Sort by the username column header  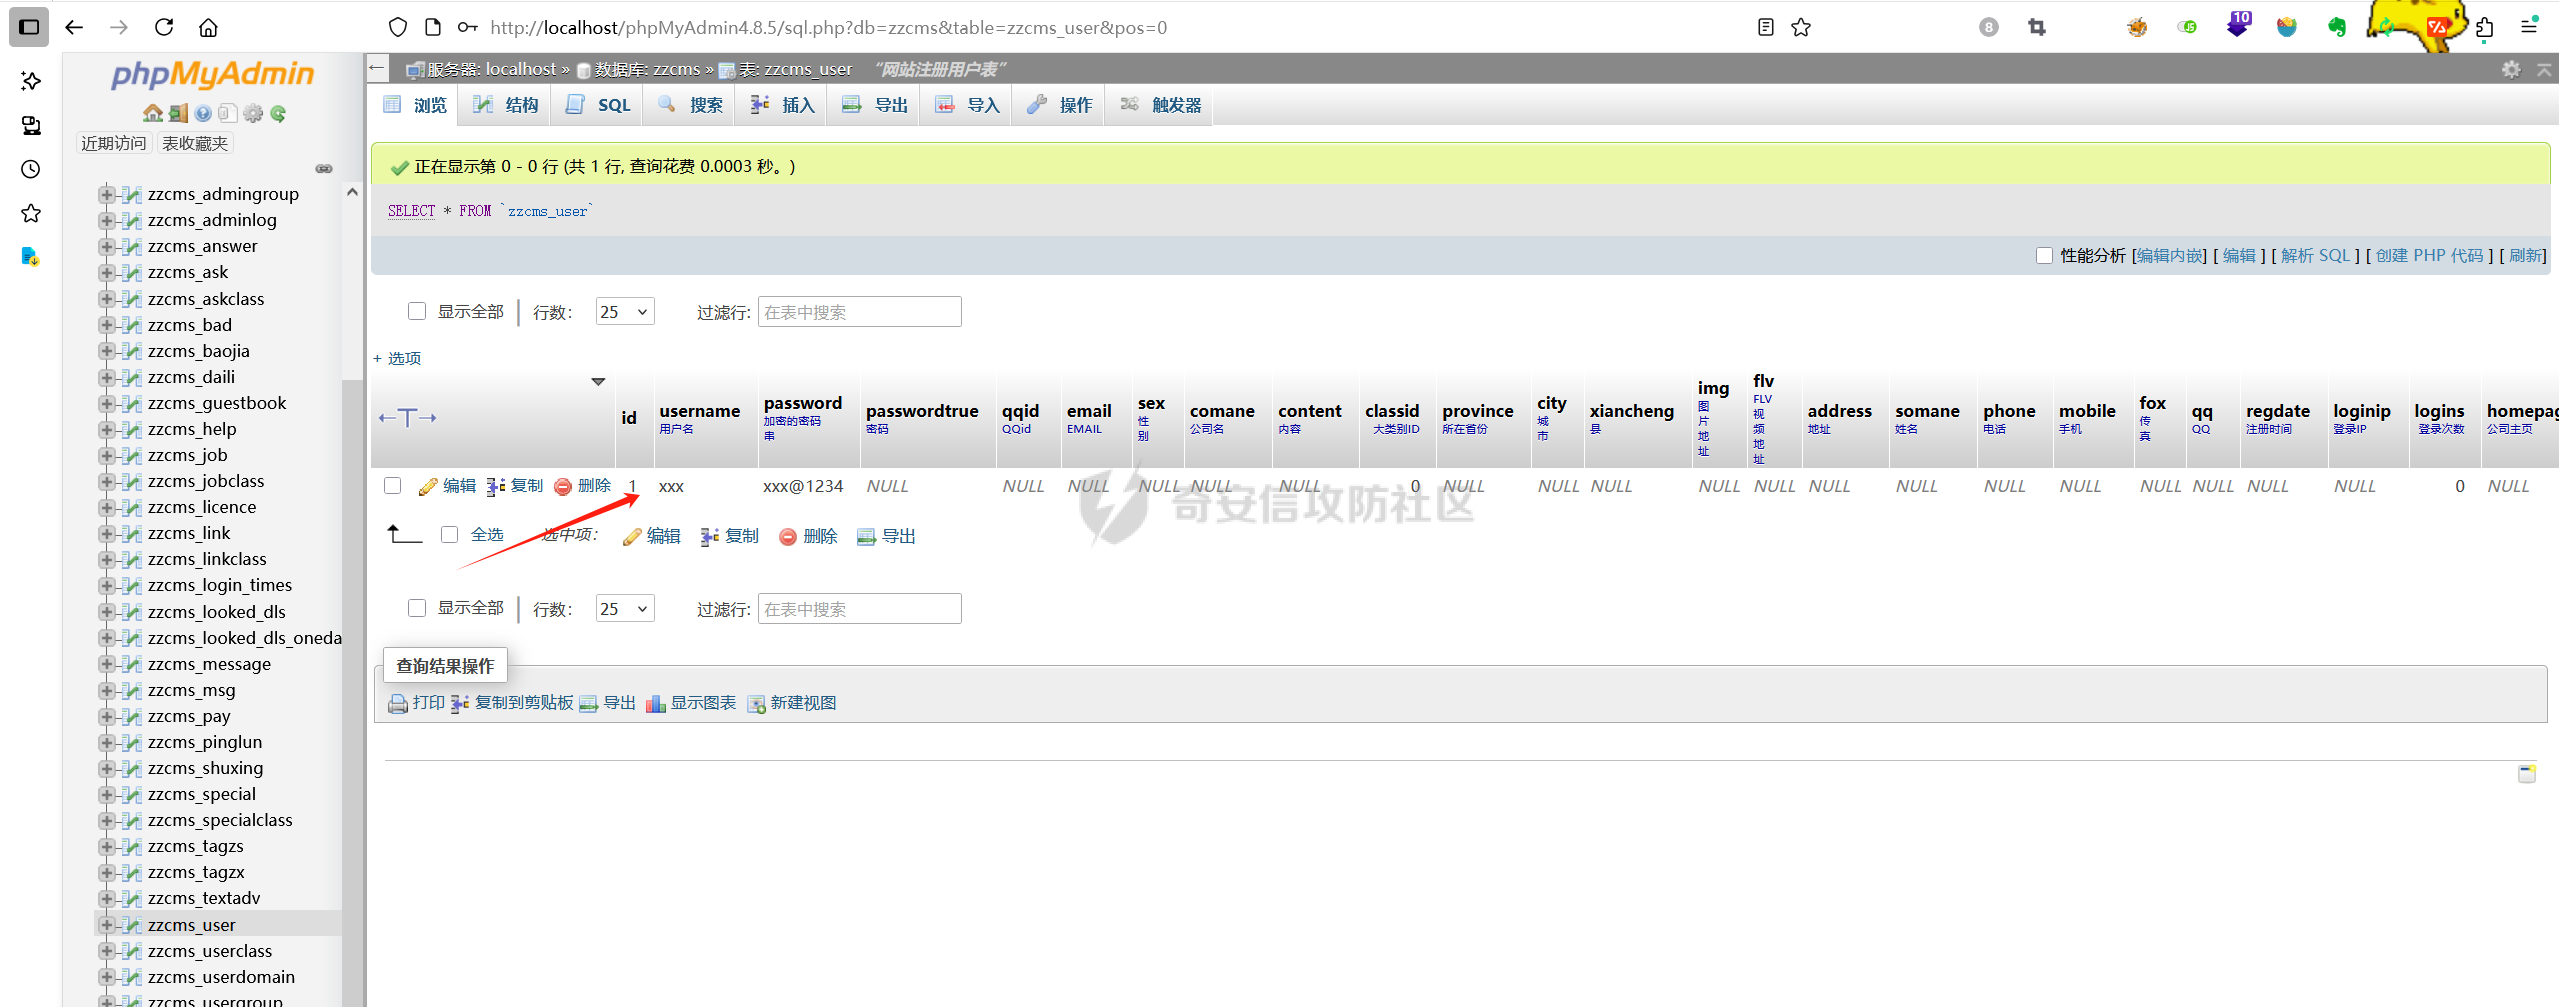700,411
